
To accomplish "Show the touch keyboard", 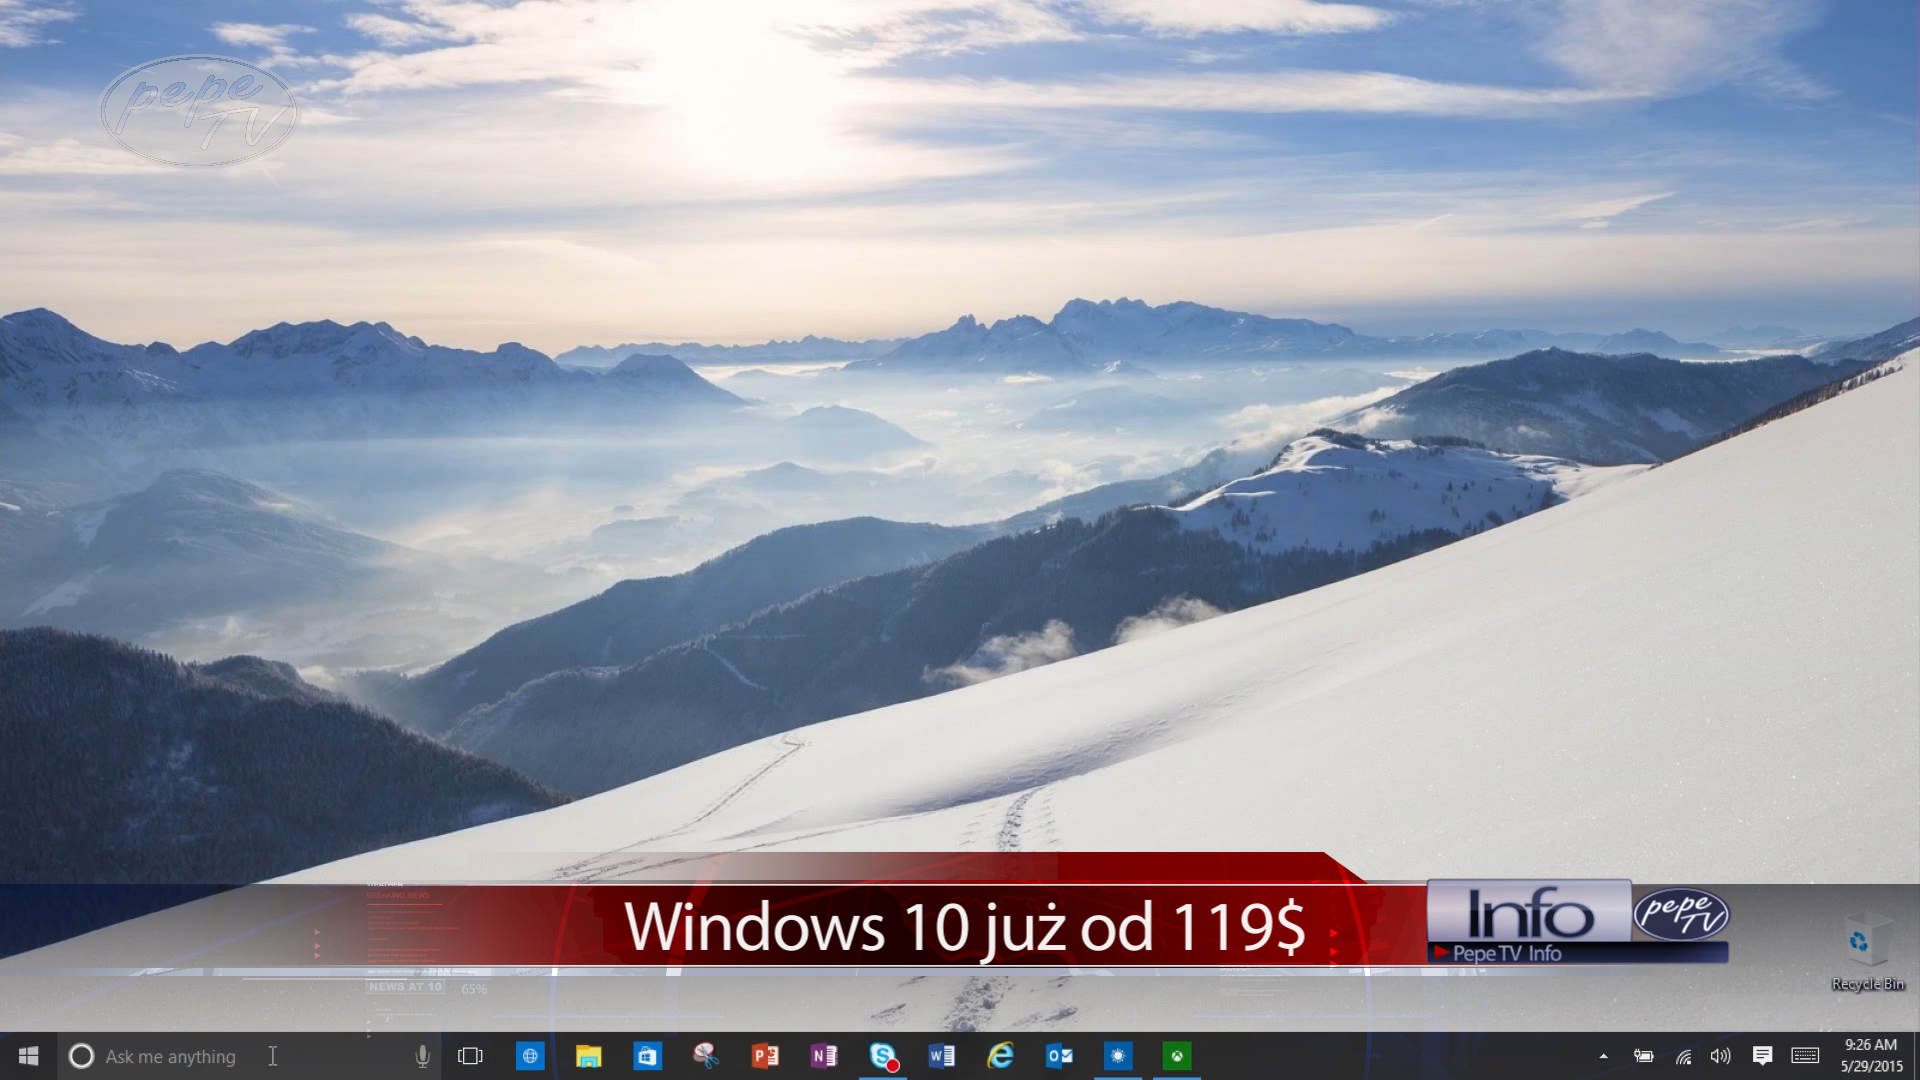I will (x=1805, y=1056).
